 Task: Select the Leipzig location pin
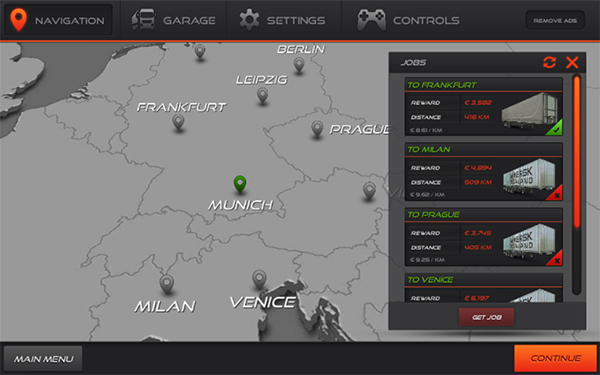click(x=262, y=95)
